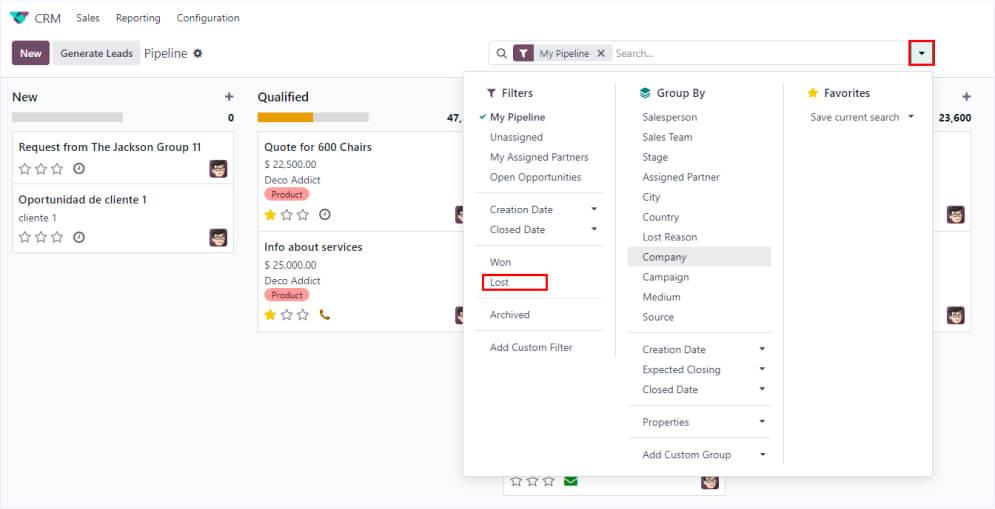
Task: Open the Configuration menu
Action: coord(208,18)
